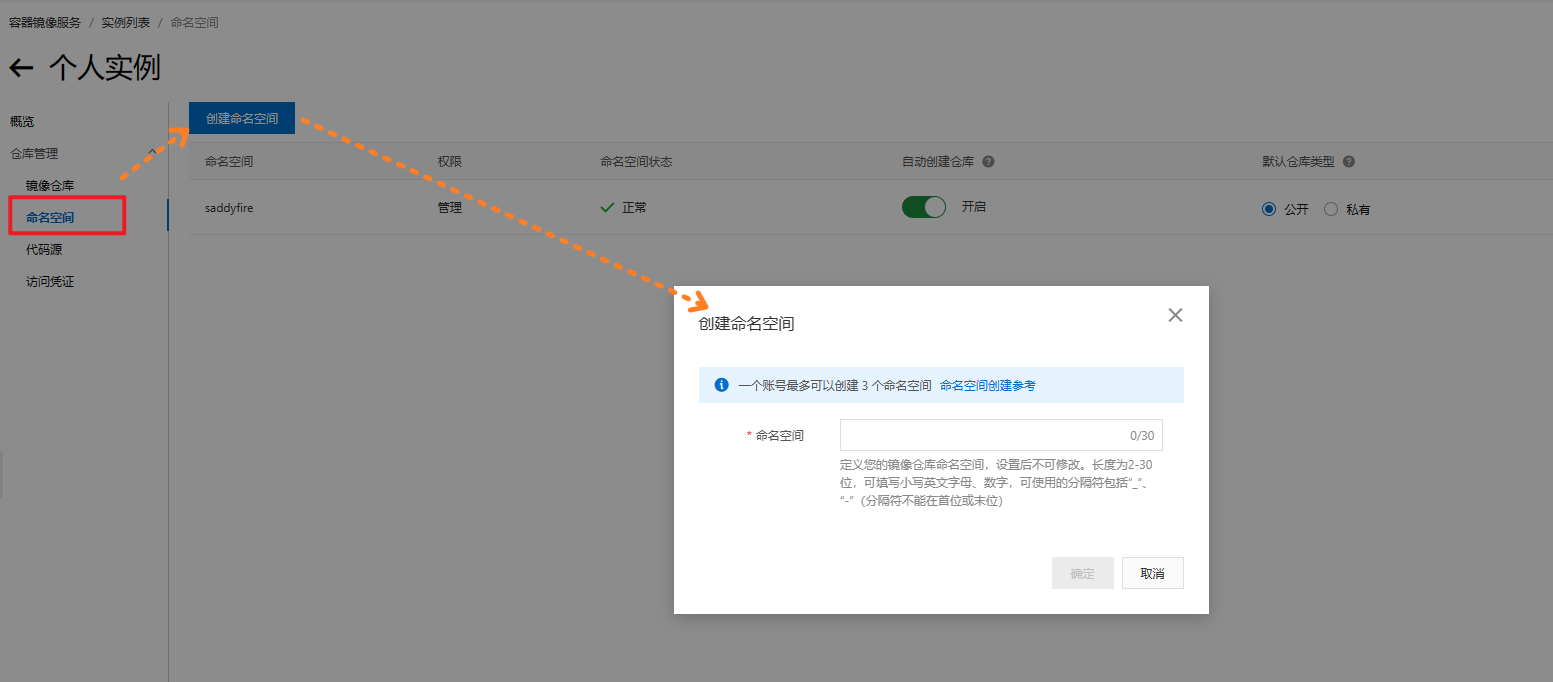Disable the 自动创建仓库 switch for saddyfire
Viewport: 1553px width, 682px height.
[x=923, y=206]
